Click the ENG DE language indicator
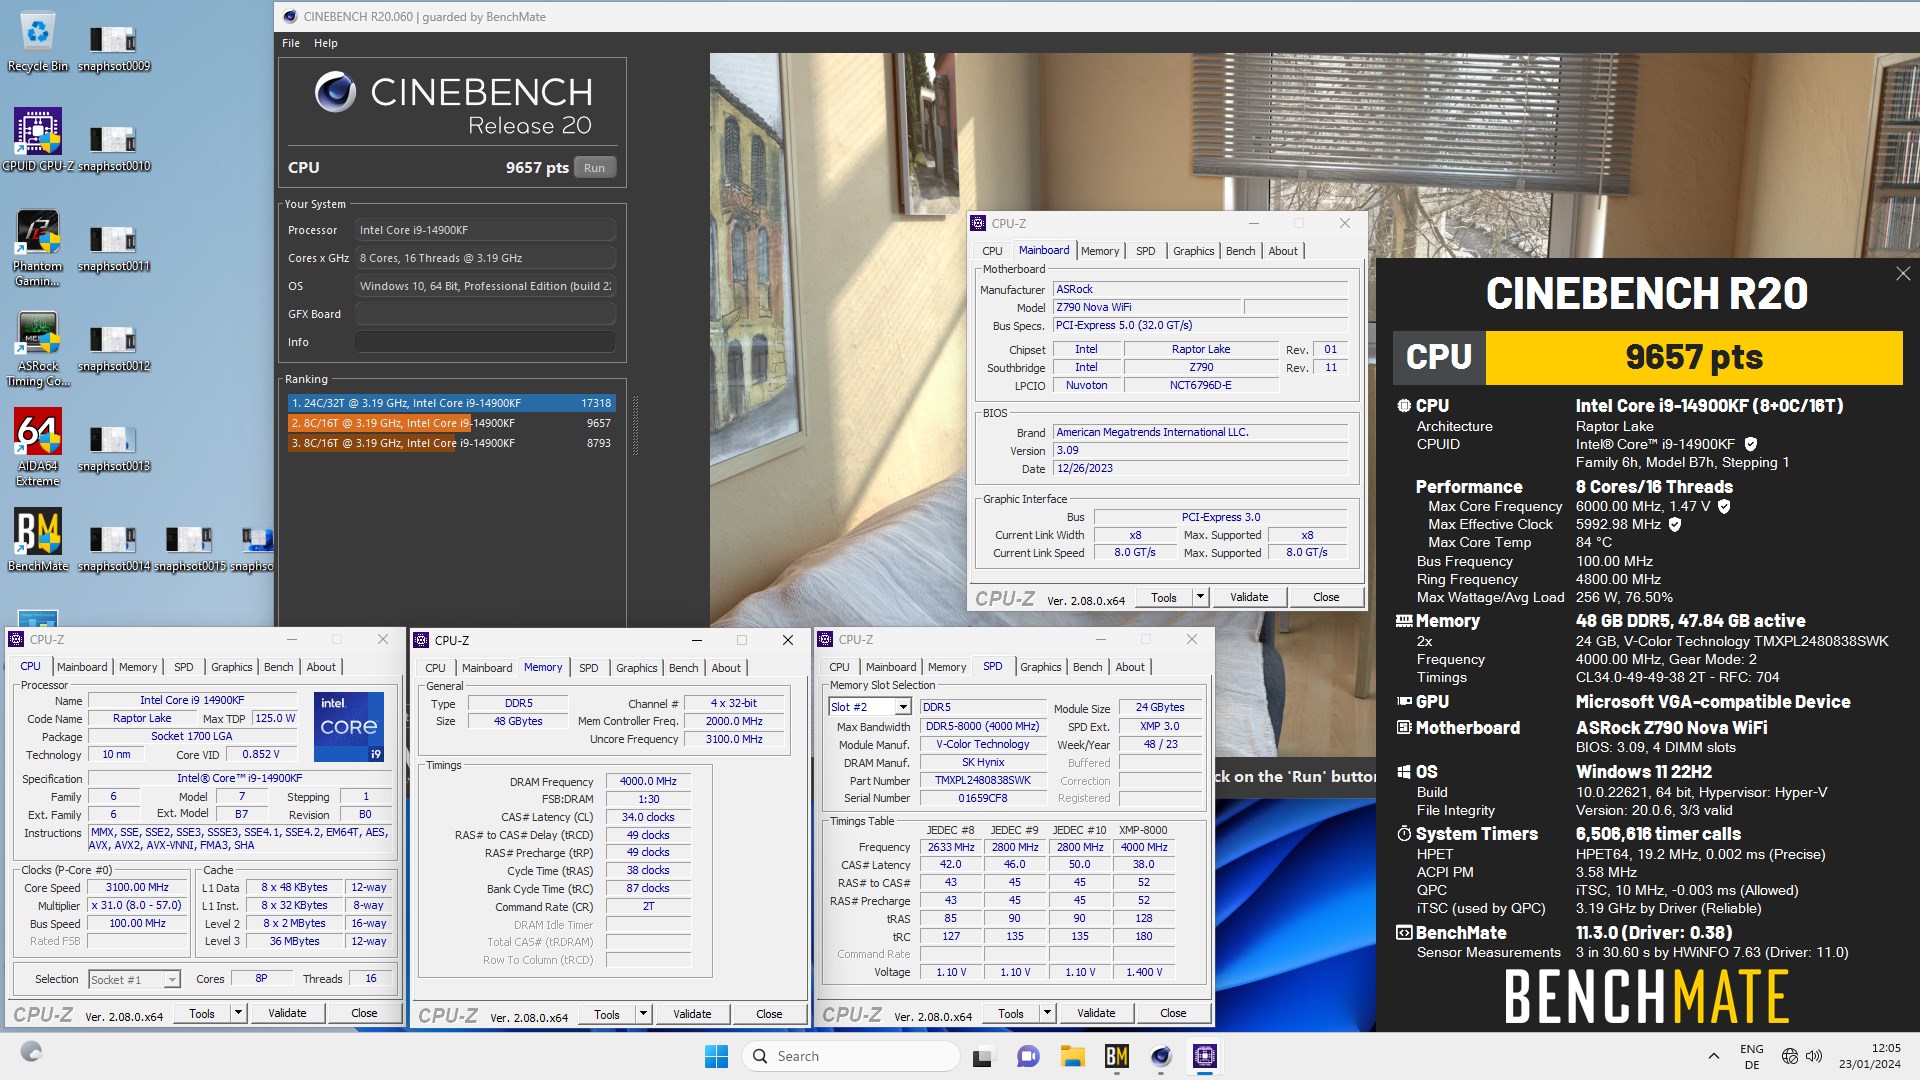The image size is (1920, 1080). (1752, 1056)
